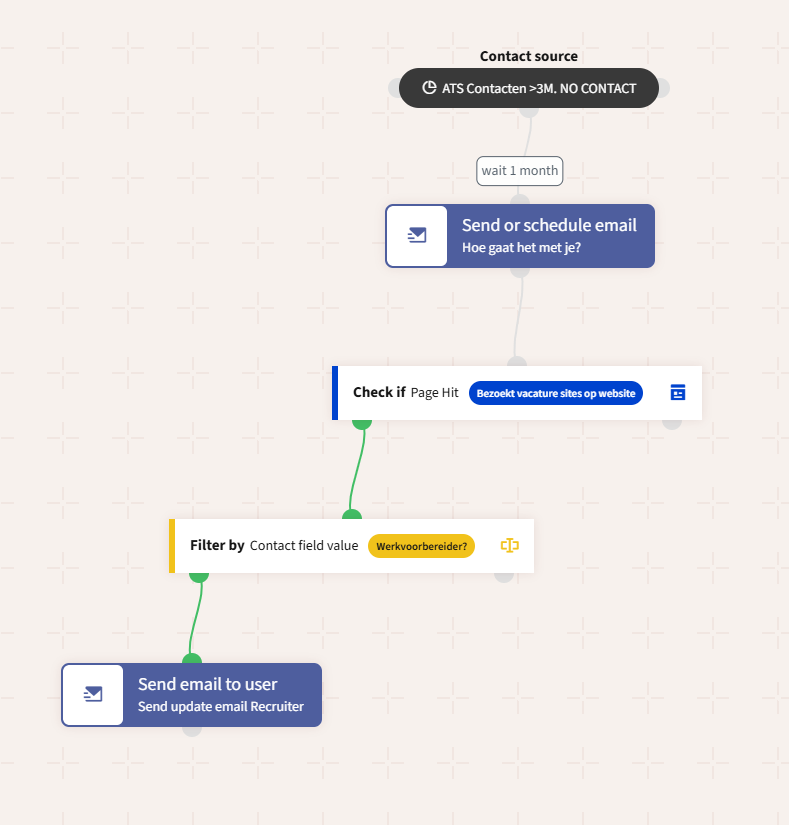Click the segment icon in ATS Contacten pill
Viewport: 789px width, 825px height.
point(429,88)
